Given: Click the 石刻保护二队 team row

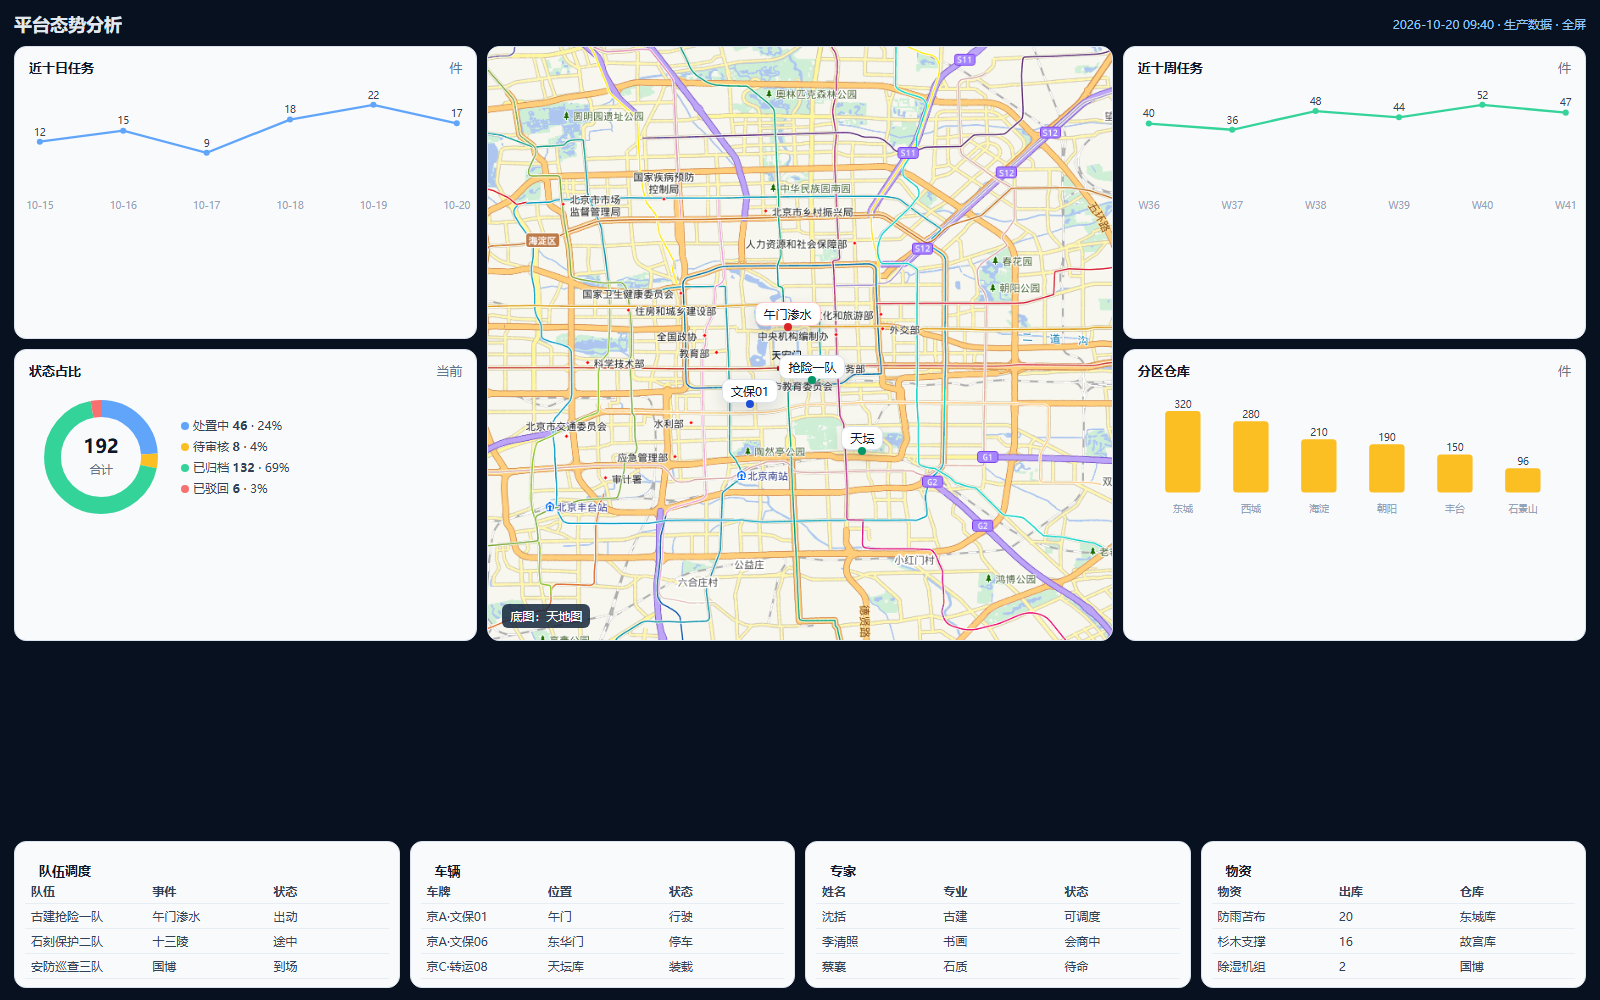Looking at the screenshot, I should click(207, 942).
